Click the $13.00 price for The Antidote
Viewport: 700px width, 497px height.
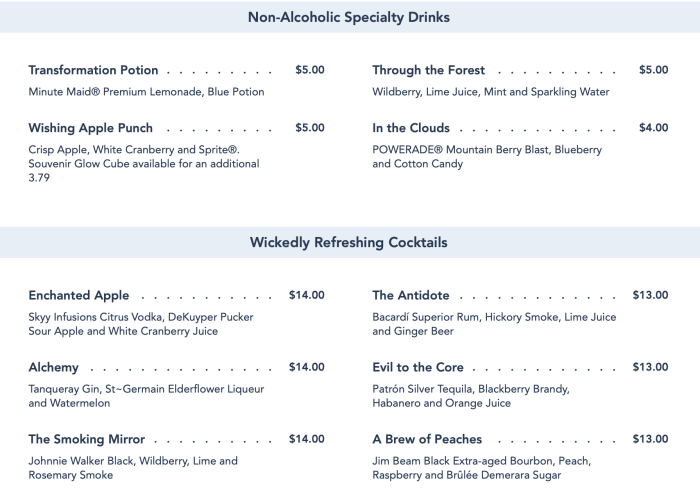coord(651,295)
